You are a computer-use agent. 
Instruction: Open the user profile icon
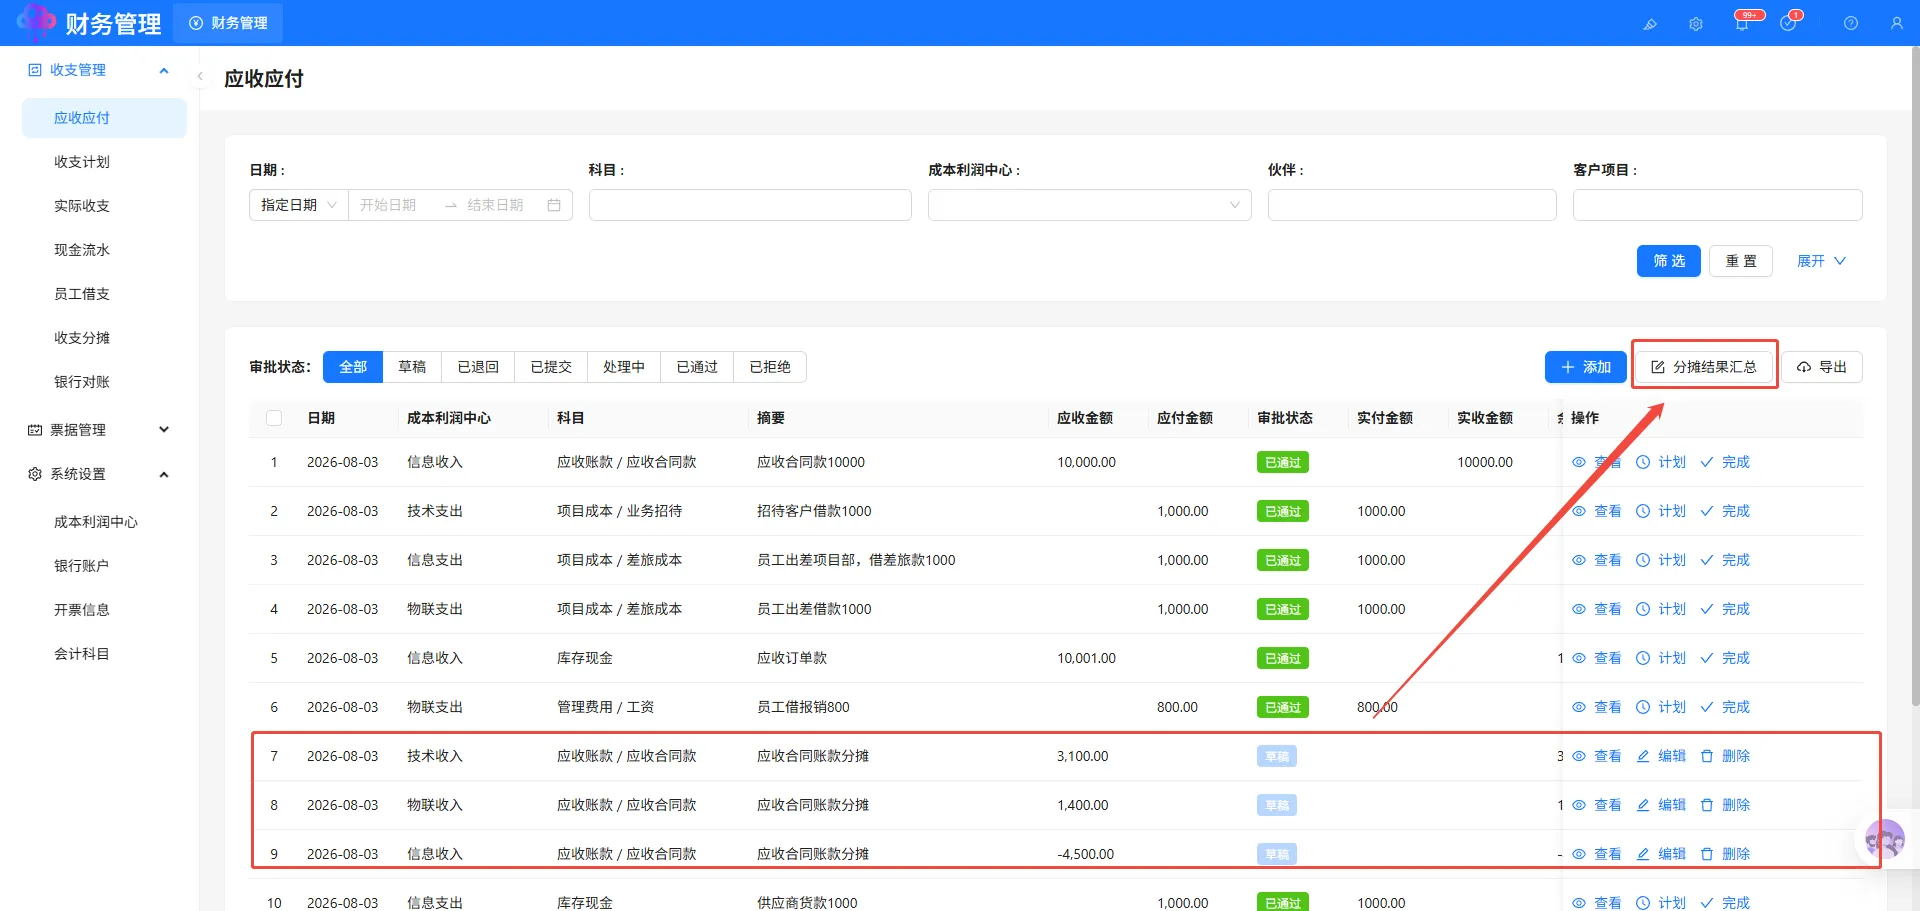click(1897, 24)
